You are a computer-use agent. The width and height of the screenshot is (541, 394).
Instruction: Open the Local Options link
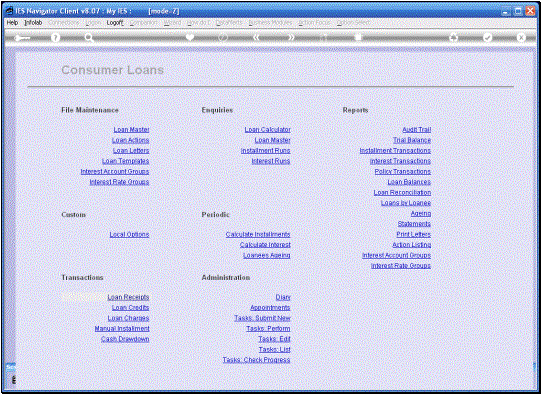(129, 234)
